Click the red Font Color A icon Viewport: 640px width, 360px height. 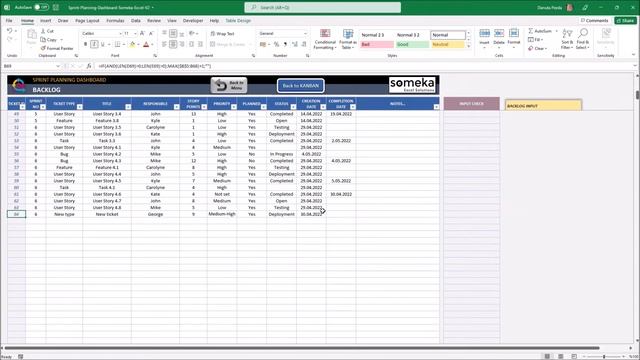click(x=146, y=44)
